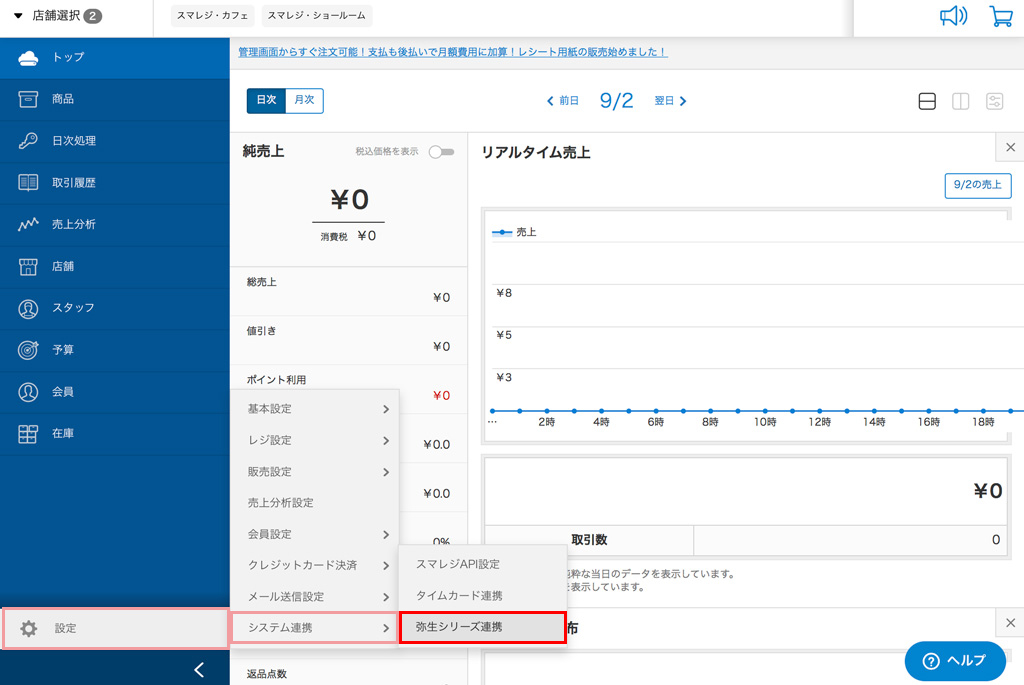This screenshot has height=685, width=1024.
Task: Click the 予算 target icon
Action: click(28, 350)
